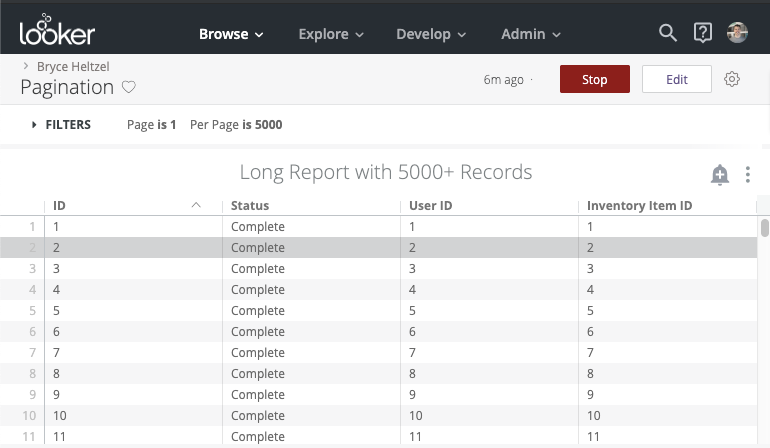The image size is (770, 448).
Task: Open the user profile avatar
Action: pyautogui.click(x=737, y=33)
